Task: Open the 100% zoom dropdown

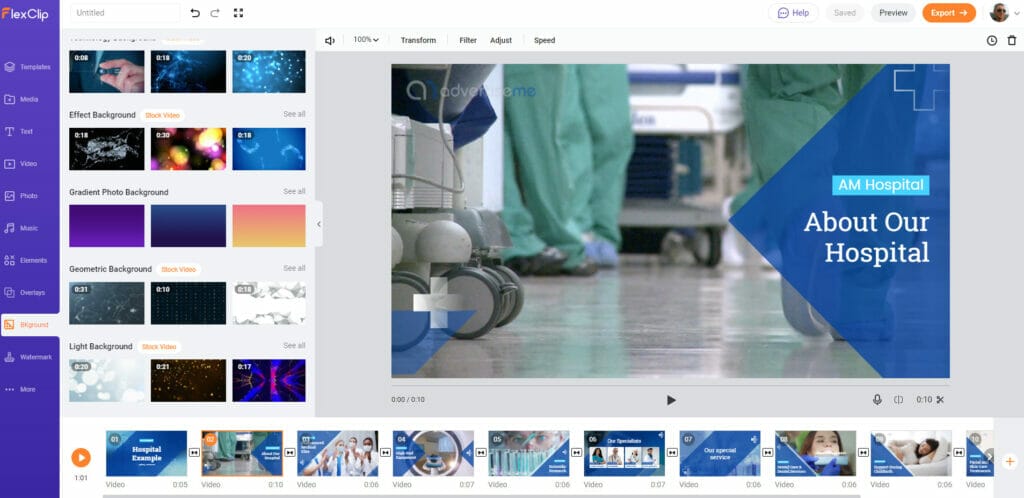Action: [366, 40]
